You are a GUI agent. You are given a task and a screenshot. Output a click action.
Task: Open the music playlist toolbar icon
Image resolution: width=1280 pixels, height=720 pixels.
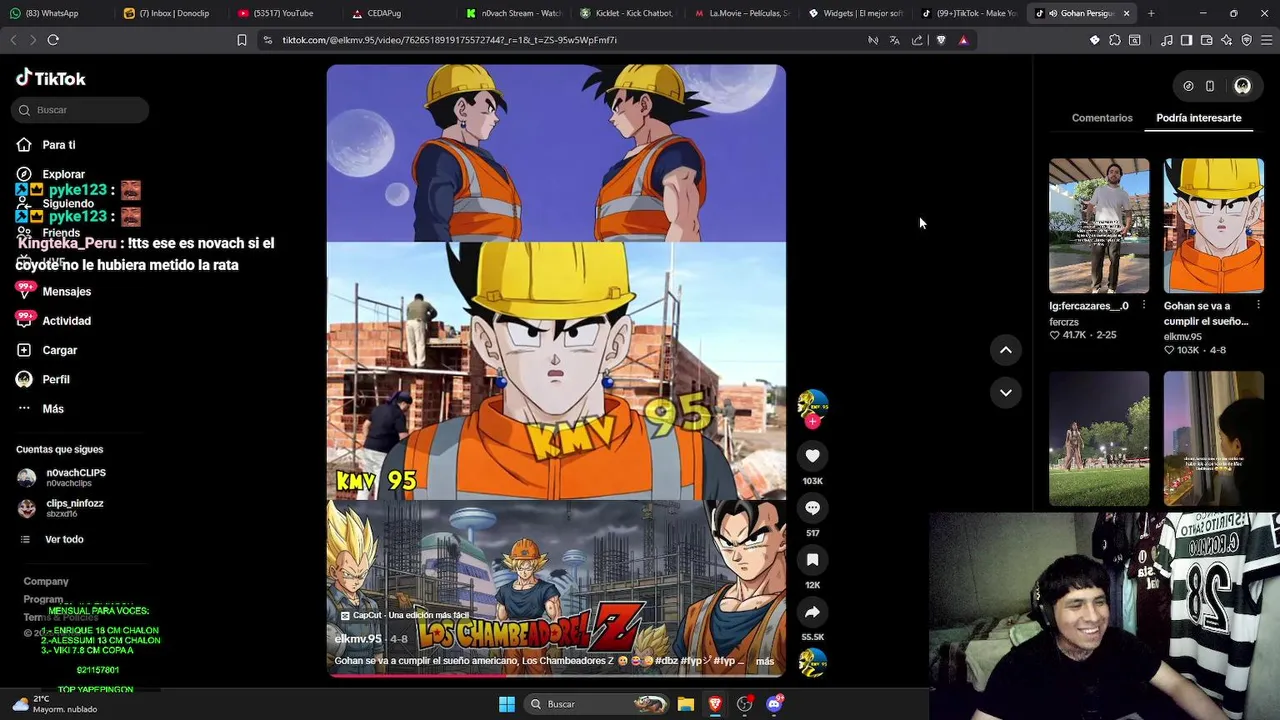click(x=1166, y=40)
